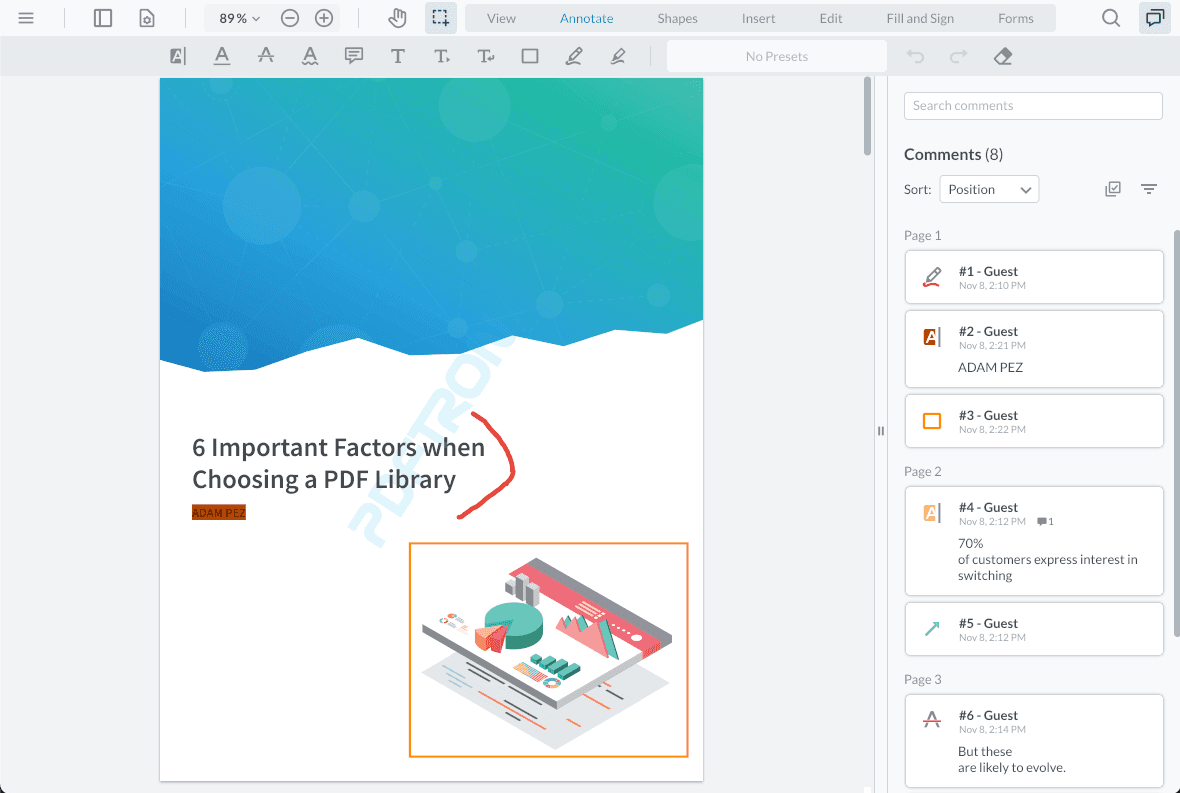Toggle the comments panel button
The width and height of the screenshot is (1180, 793).
pos(1155,18)
